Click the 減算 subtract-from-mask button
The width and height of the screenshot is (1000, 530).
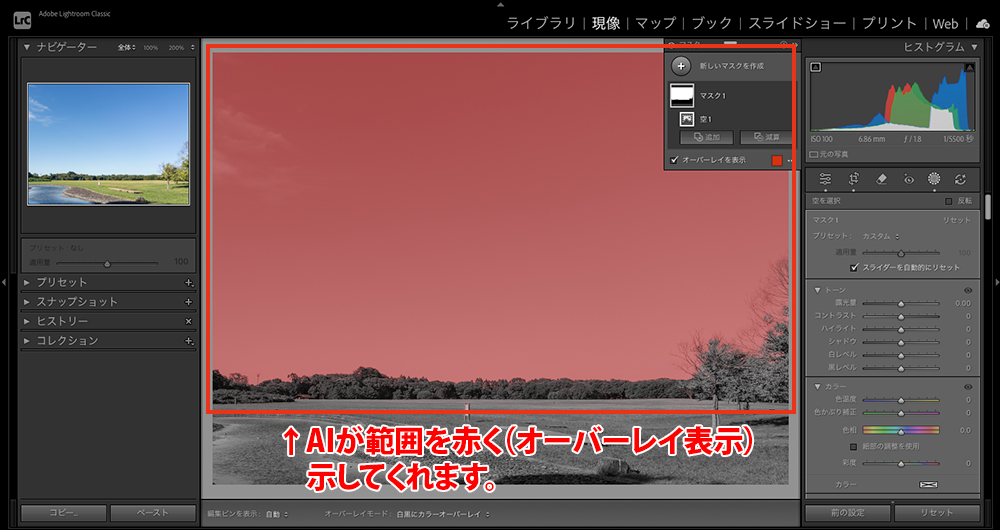click(x=766, y=138)
